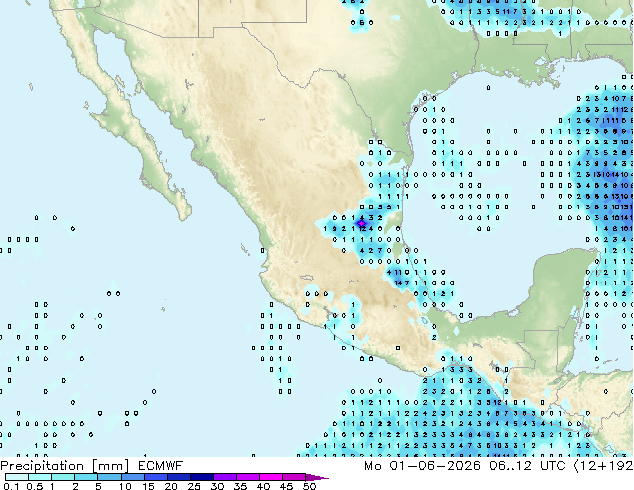Screen dimensions: 634x490
Task: Click the '06..12 UTC' time text
Action: (x=527, y=466)
